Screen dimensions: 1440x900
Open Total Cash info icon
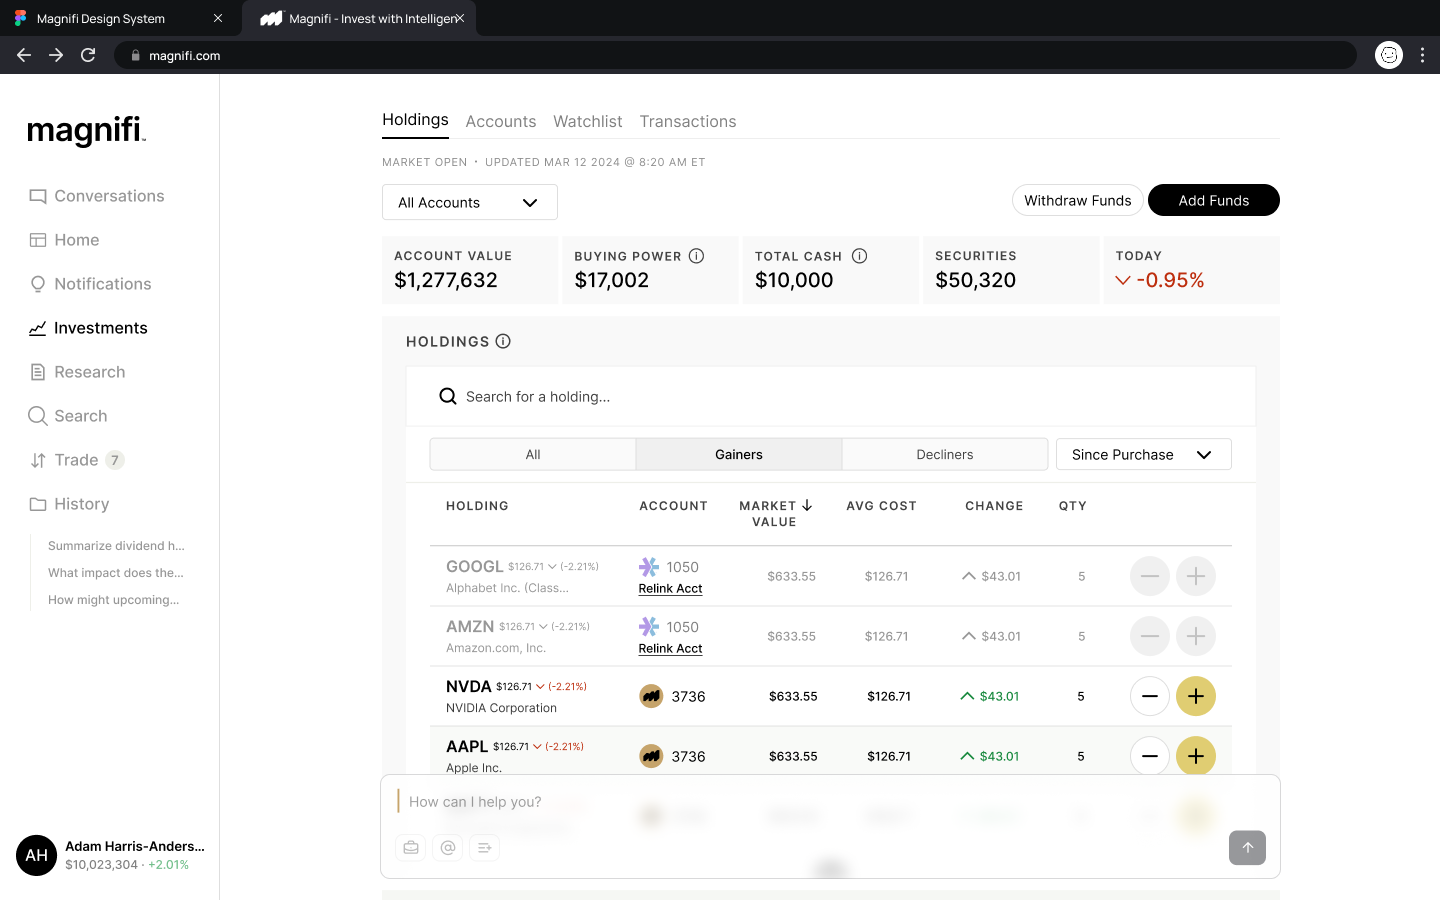click(859, 256)
